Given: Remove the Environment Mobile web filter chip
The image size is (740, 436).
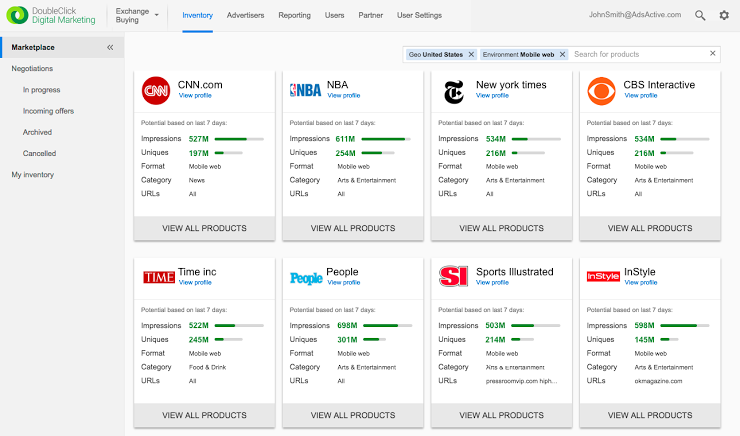Looking at the screenshot, I should [x=563, y=54].
